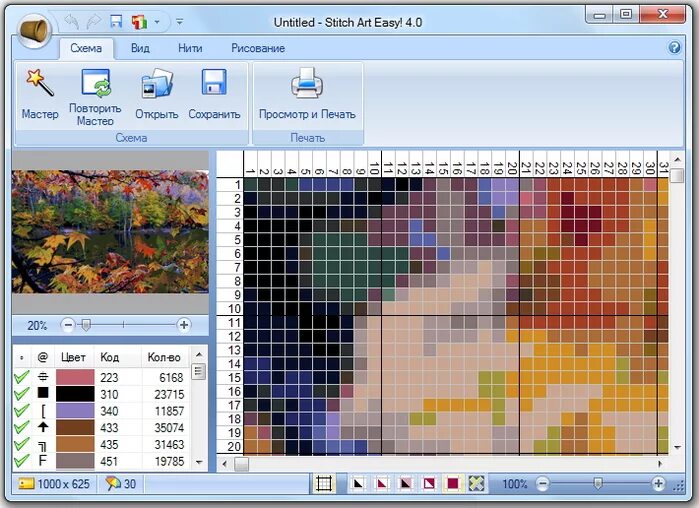Switch to the Схема ribbon tab
This screenshot has height=508, width=699.
coord(86,48)
